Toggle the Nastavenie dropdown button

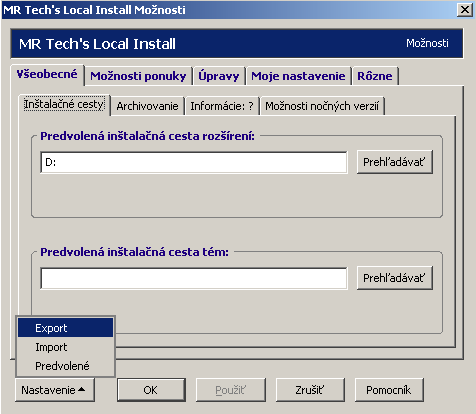coord(55,390)
